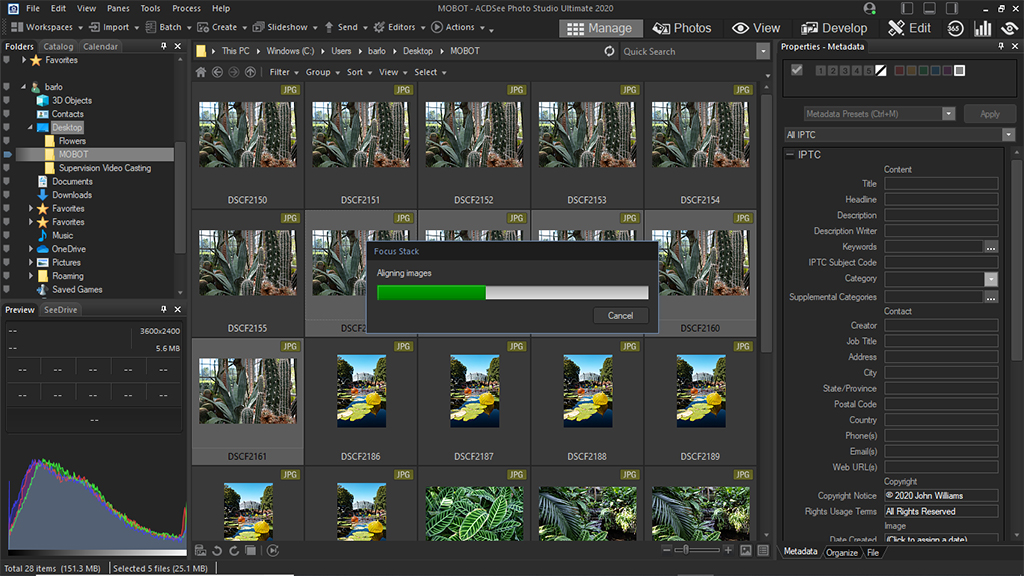
Task: Open the Dashboard bar chart icon
Action: pos(983,28)
